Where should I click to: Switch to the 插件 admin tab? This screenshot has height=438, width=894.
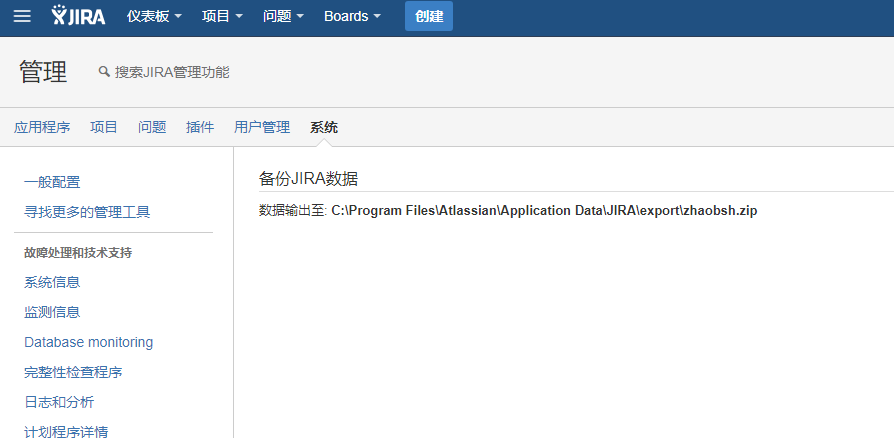pyautogui.click(x=200, y=127)
